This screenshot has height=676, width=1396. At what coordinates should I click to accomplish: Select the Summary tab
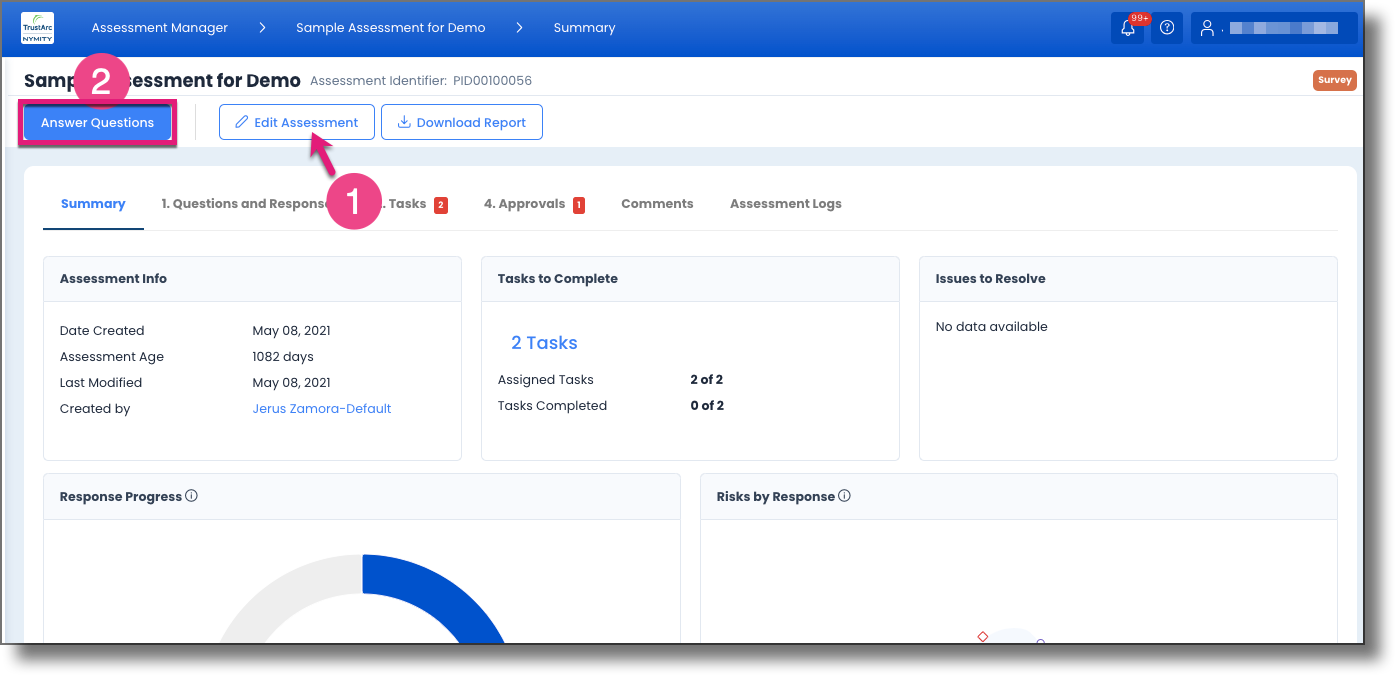pyautogui.click(x=93, y=204)
